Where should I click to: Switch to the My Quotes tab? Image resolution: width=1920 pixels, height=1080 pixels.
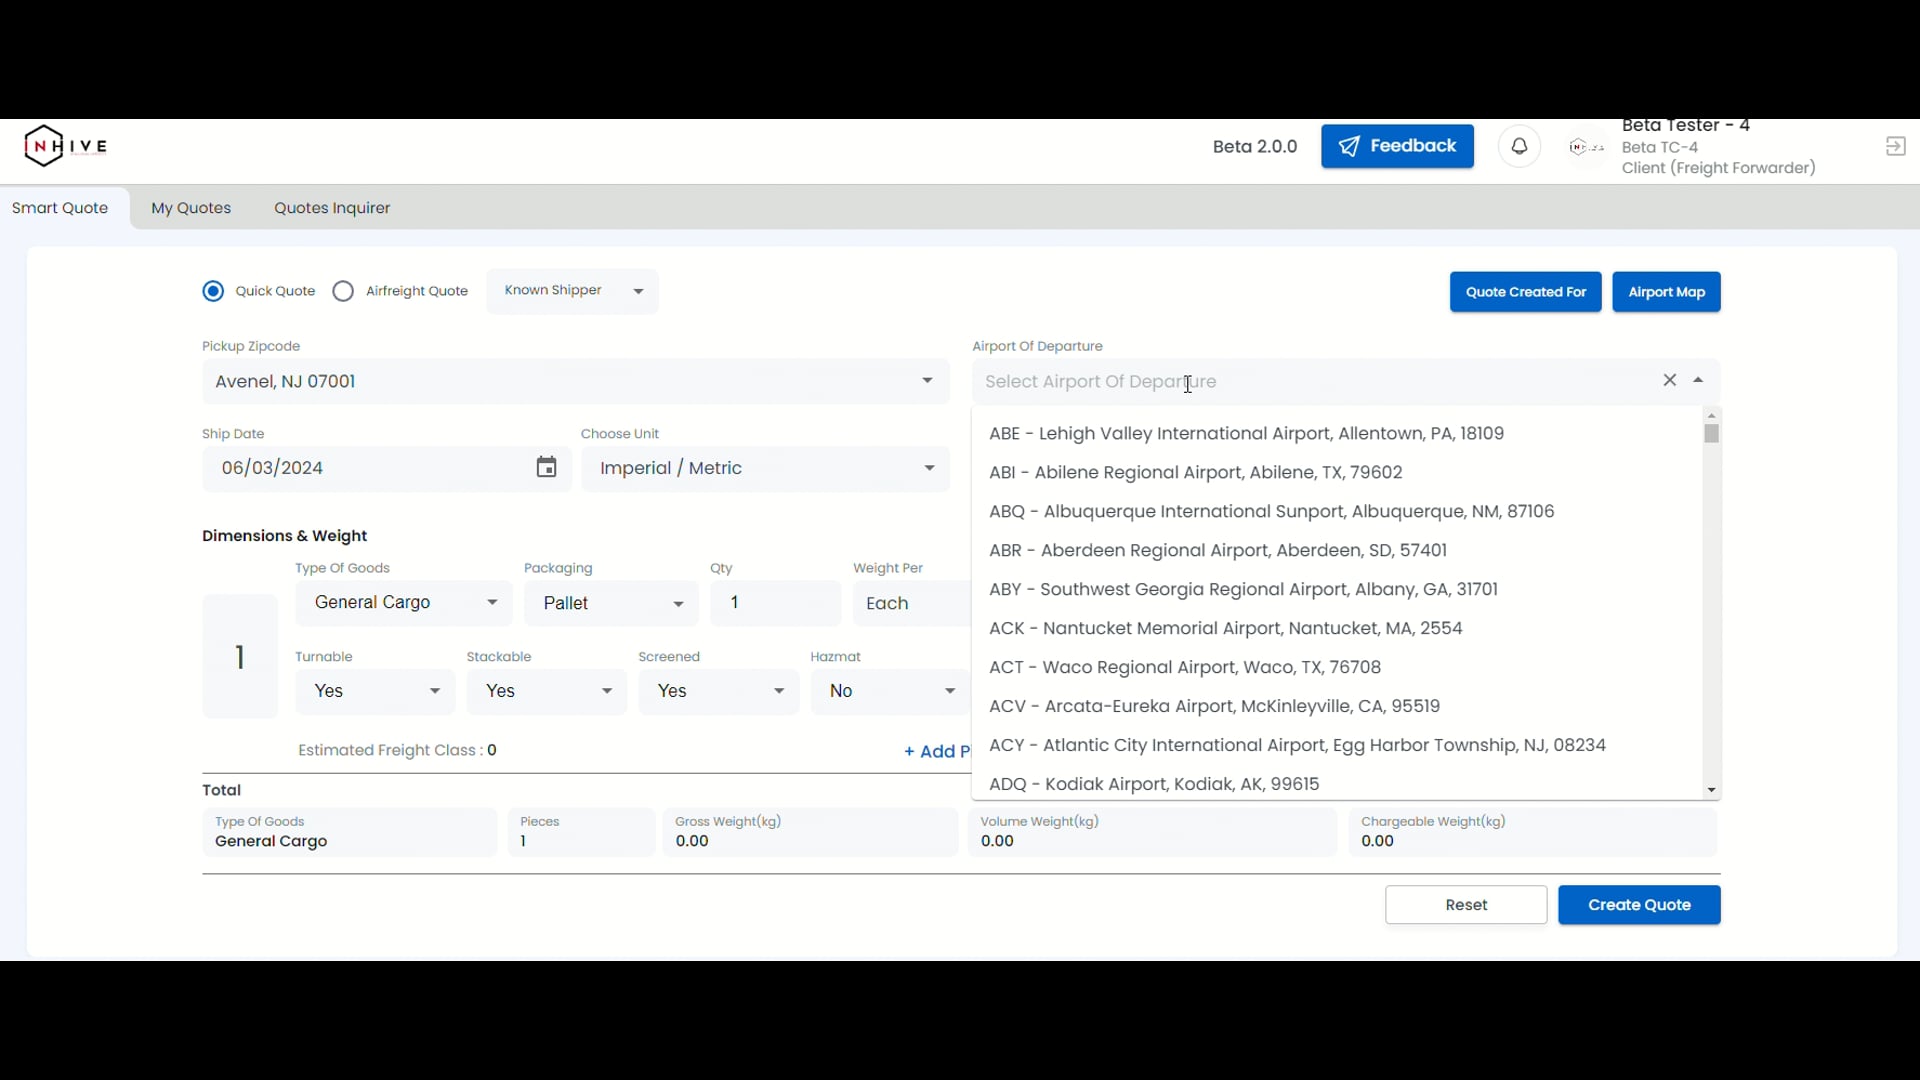click(x=191, y=208)
